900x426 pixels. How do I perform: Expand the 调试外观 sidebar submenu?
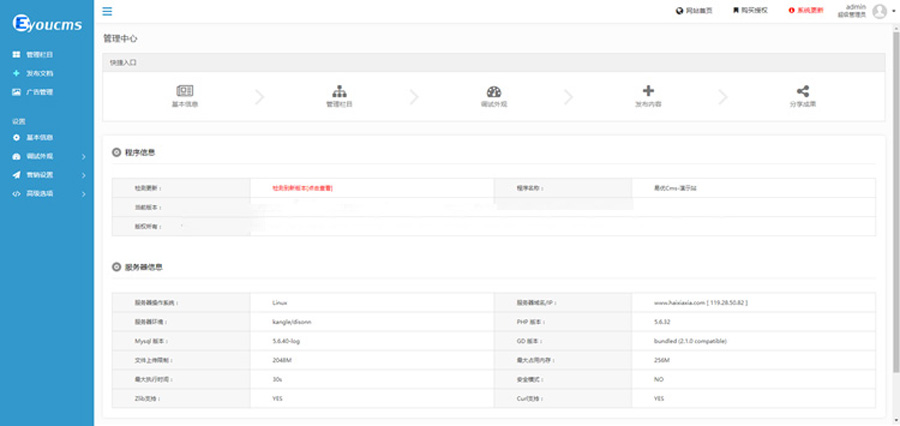click(83, 157)
